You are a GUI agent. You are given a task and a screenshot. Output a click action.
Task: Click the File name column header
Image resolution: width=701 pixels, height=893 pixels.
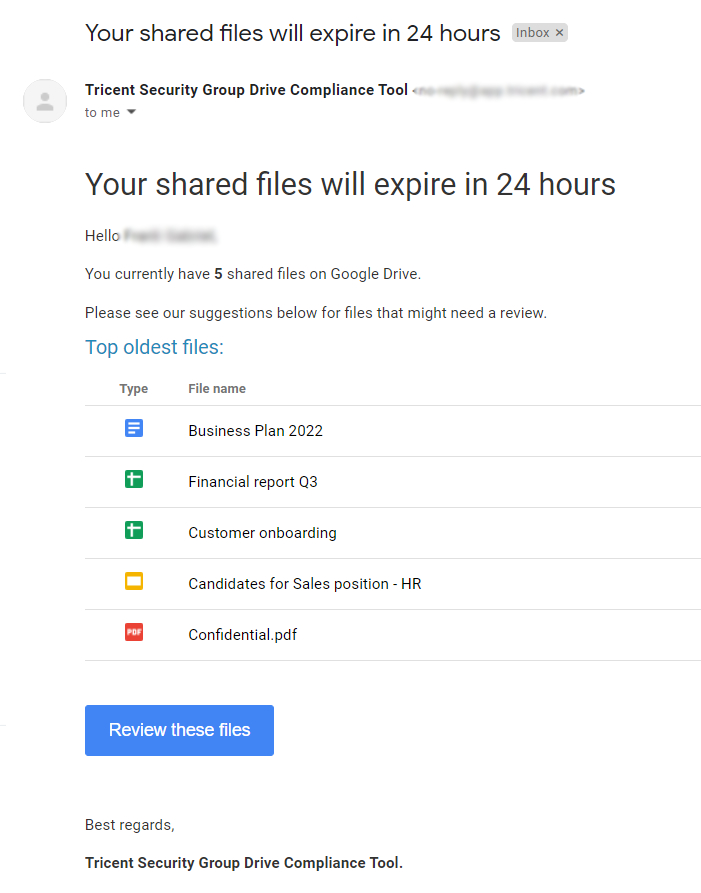click(217, 389)
